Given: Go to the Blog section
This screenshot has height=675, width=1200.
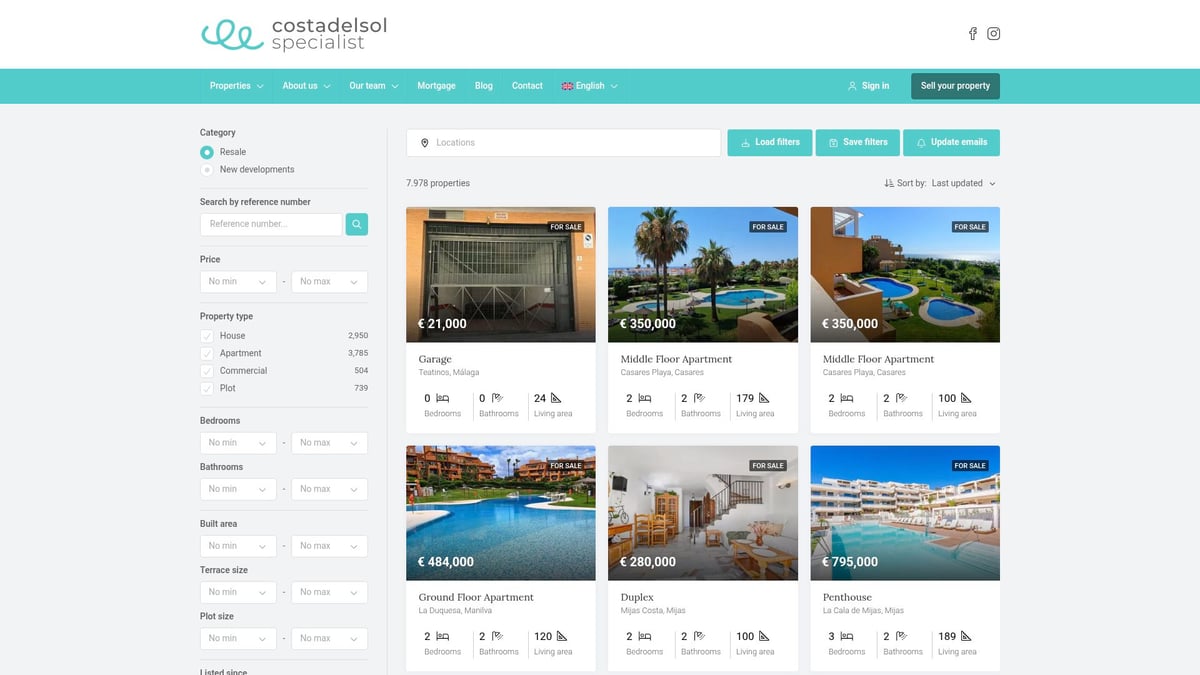Looking at the screenshot, I should point(484,86).
